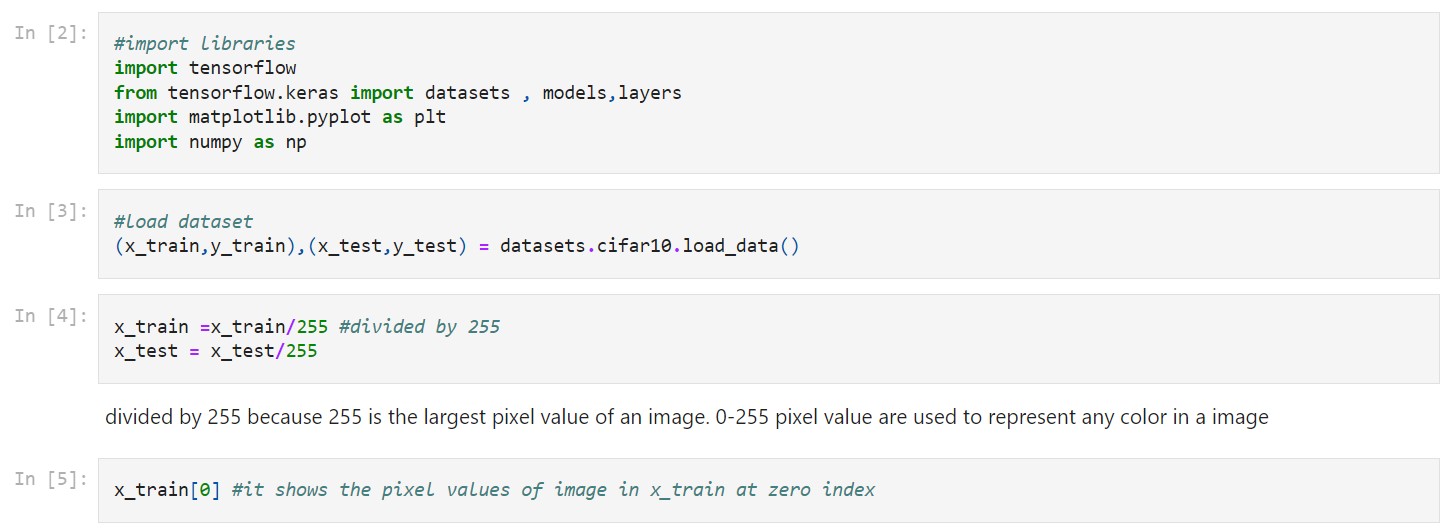Viewport: 1447px width, 529px height.
Task: Click "load_data()" at end of cell 3
Action: click(x=740, y=246)
